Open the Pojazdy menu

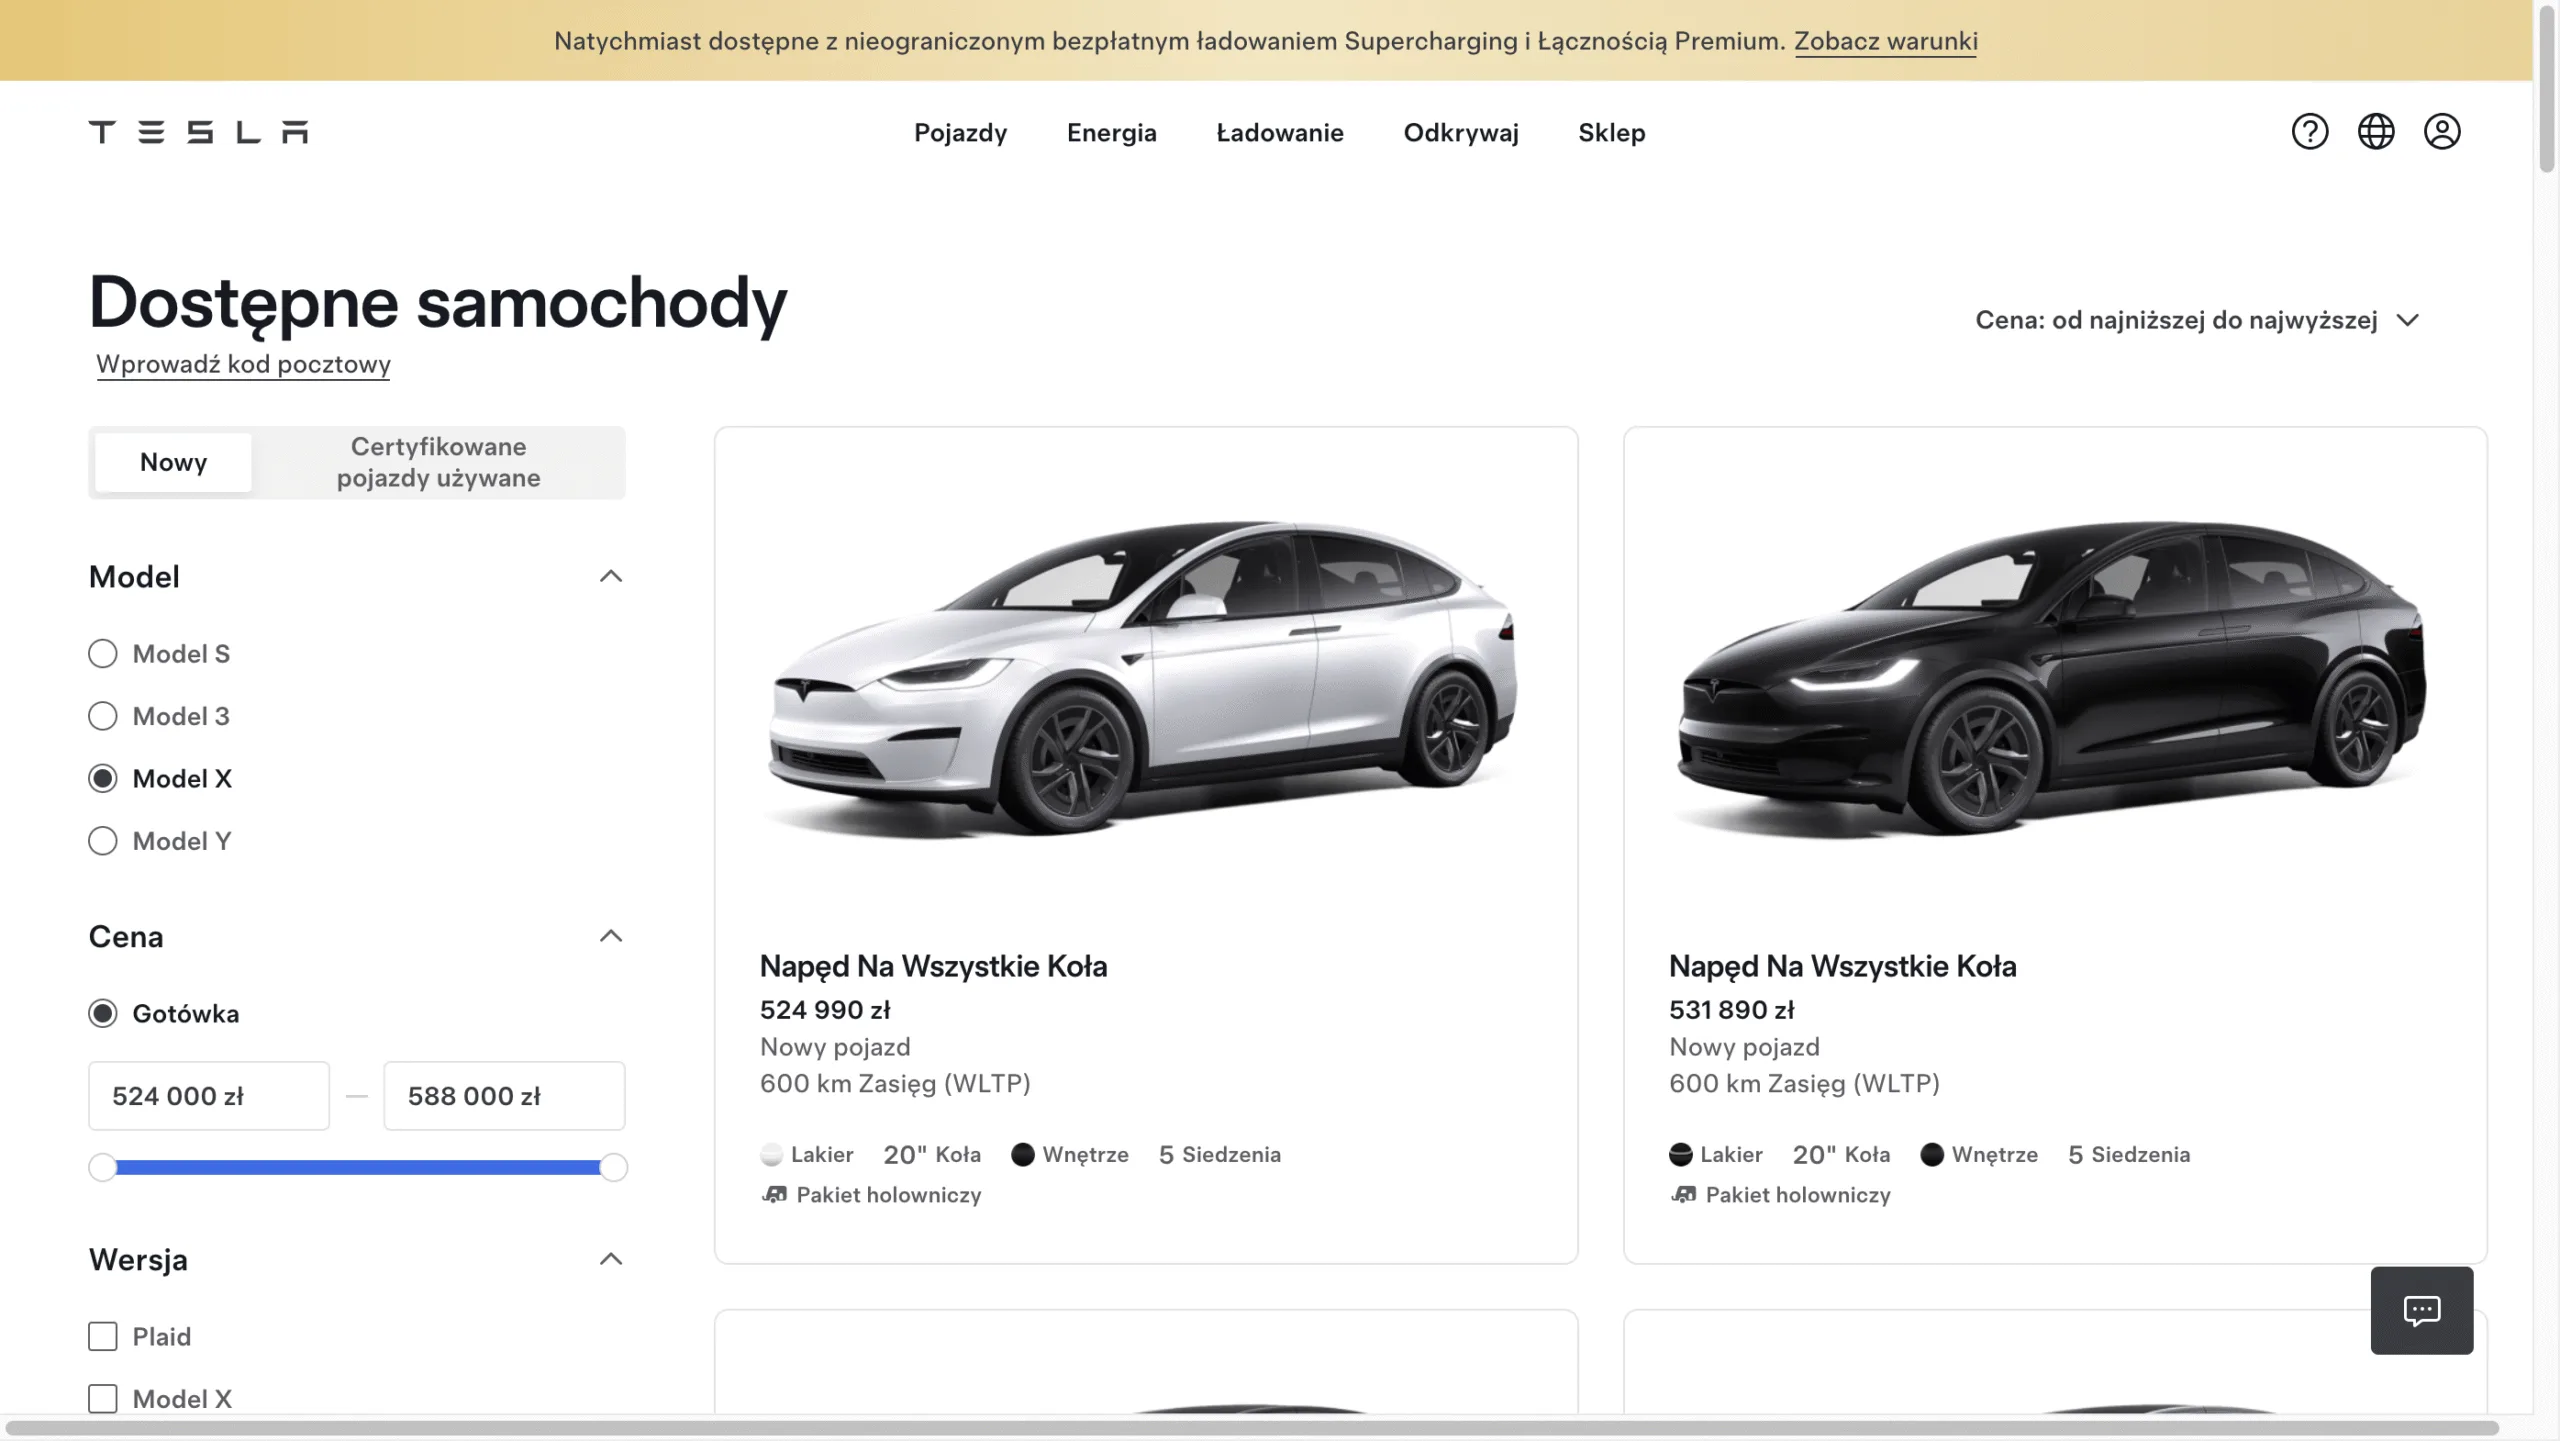(960, 133)
